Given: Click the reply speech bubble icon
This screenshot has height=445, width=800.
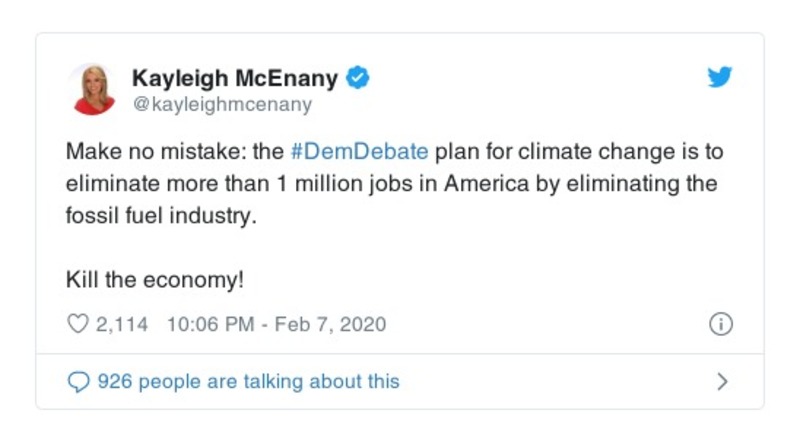Looking at the screenshot, I should coord(77,381).
